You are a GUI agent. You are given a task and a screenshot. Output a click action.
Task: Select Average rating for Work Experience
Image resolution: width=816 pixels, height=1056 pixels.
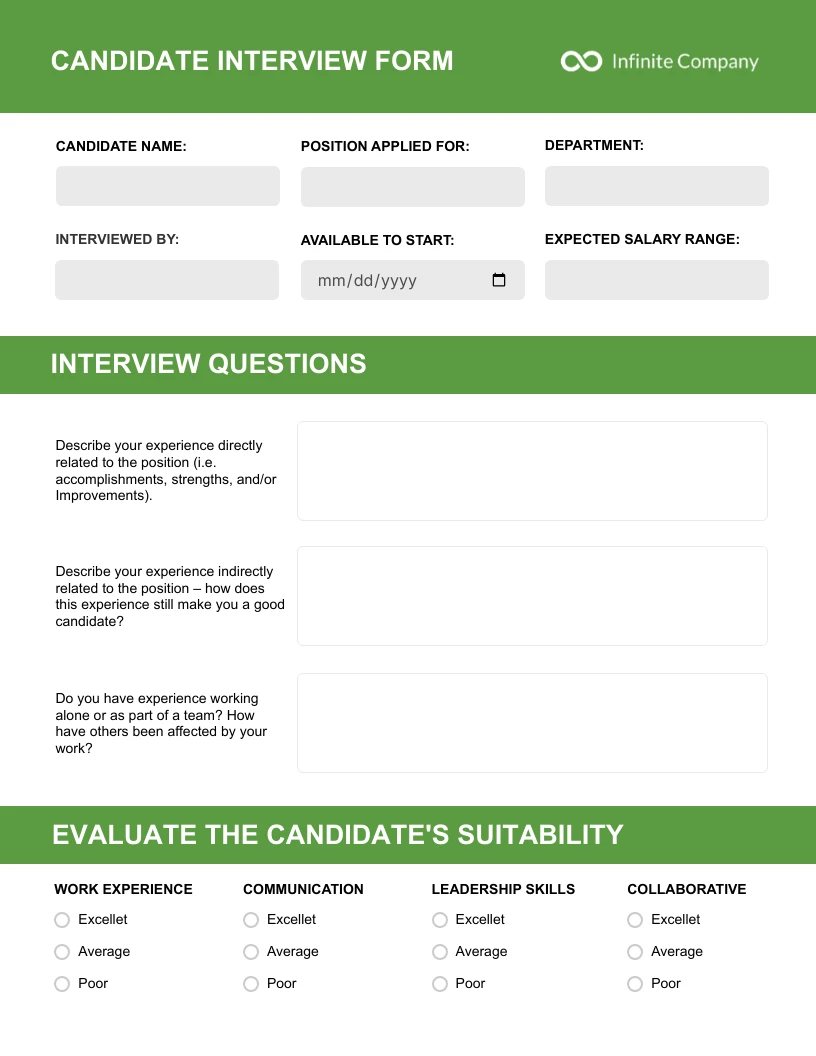(x=62, y=952)
